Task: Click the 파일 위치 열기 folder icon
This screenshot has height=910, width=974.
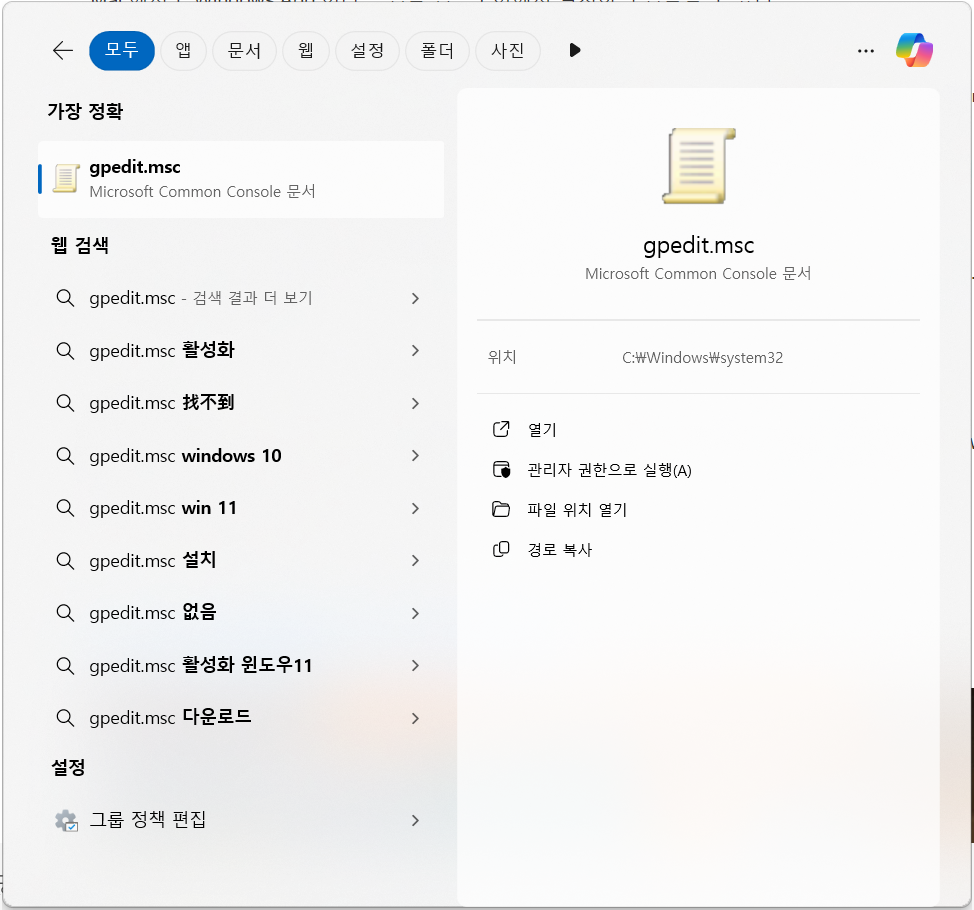Action: [x=501, y=509]
